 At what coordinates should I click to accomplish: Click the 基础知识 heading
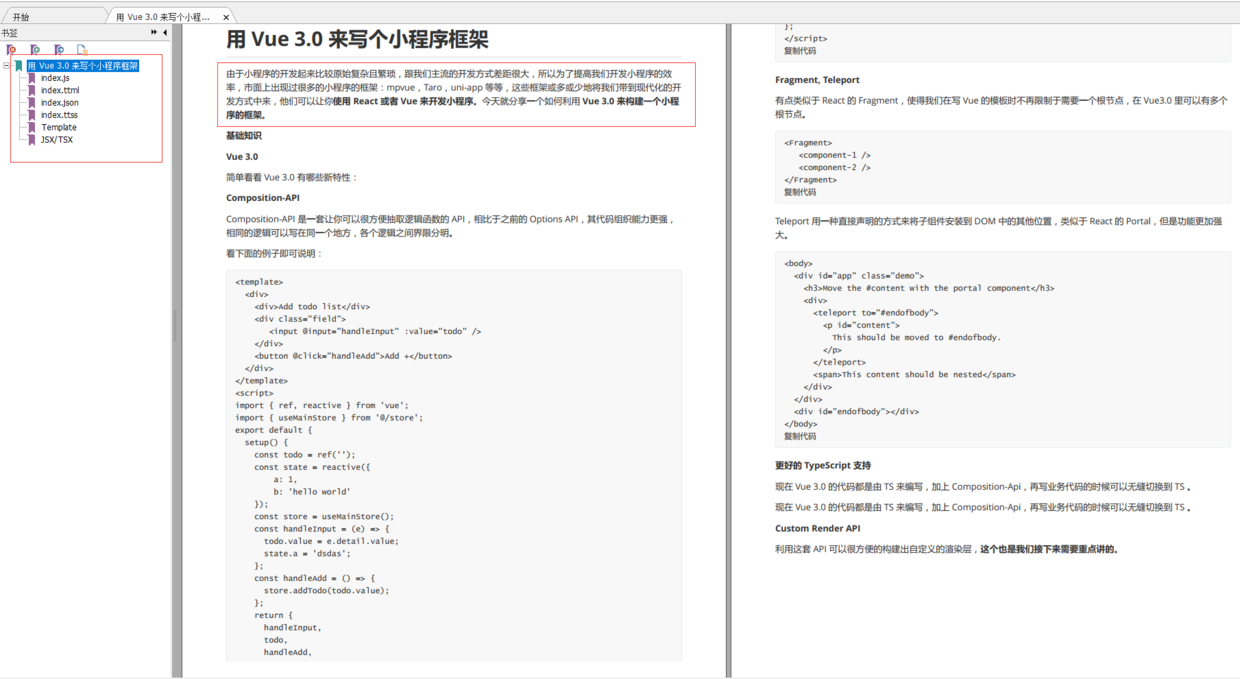point(243,135)
